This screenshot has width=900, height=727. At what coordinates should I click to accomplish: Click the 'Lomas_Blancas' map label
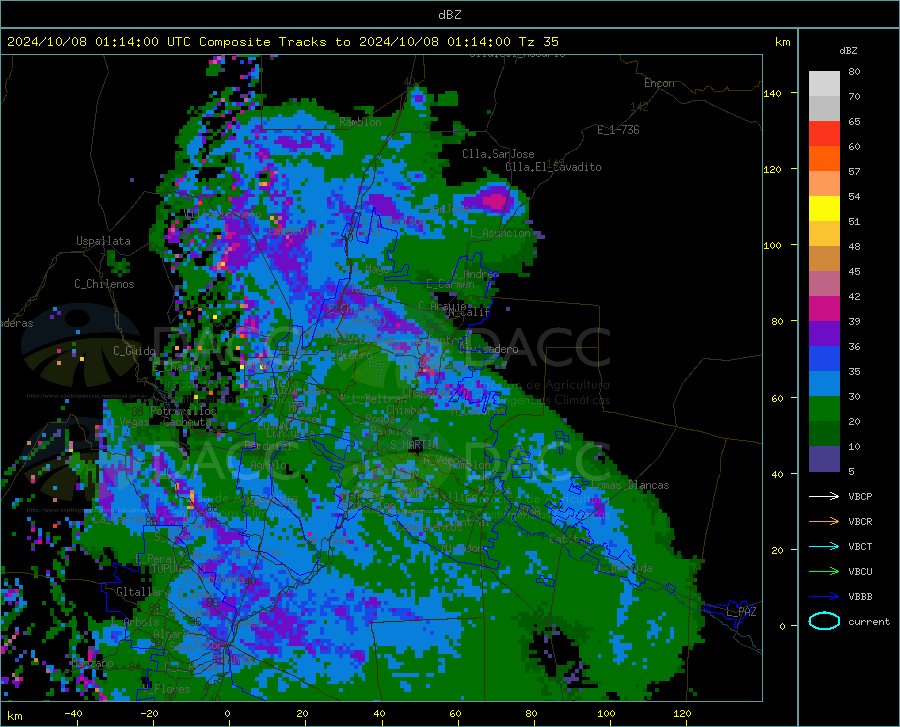(x=630, y=485)
